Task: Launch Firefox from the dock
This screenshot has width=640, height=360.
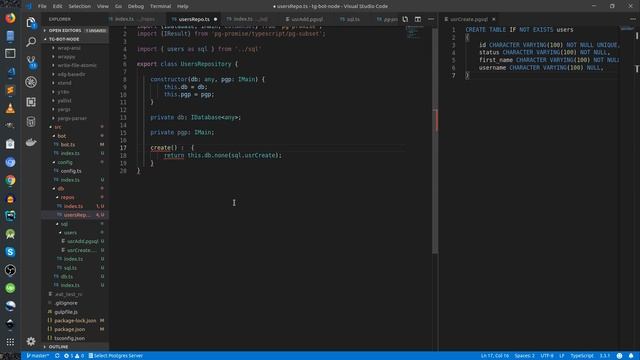Action: click(10, 18)
